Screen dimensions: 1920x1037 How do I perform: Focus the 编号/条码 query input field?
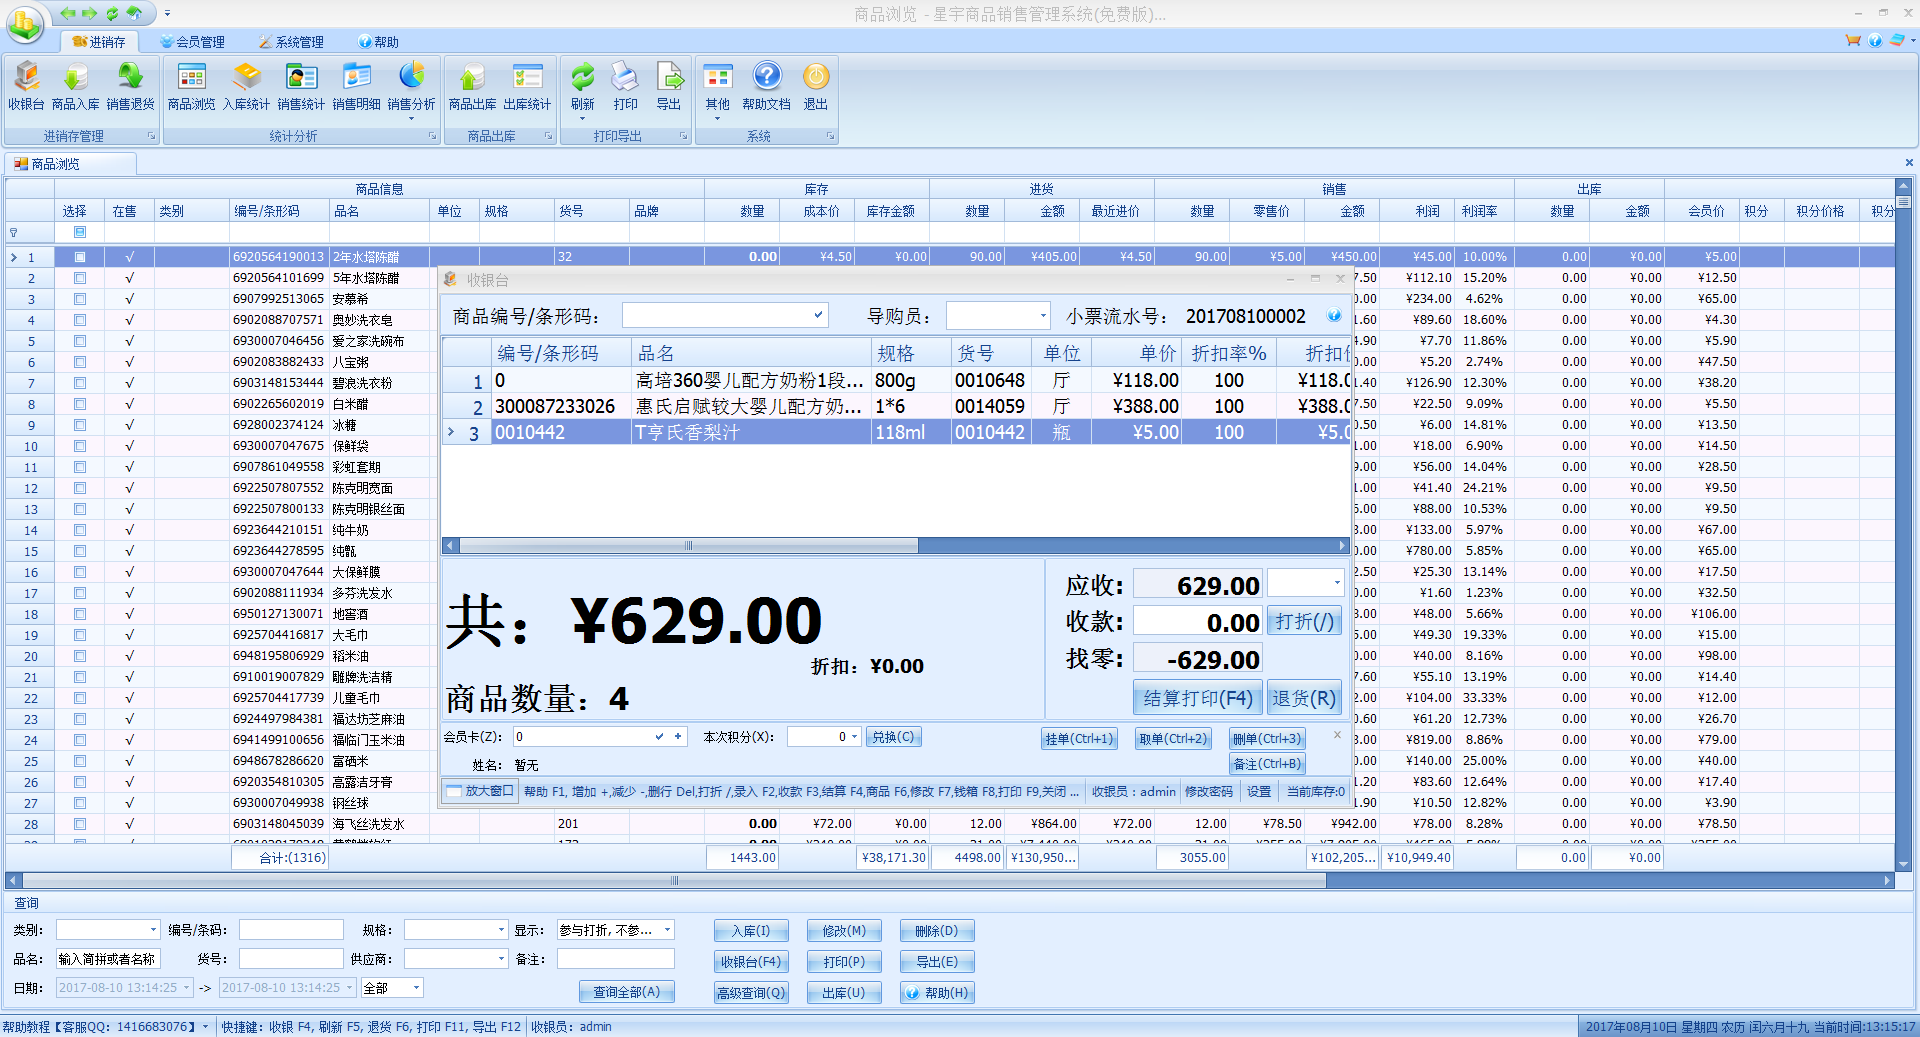point(291,930)
